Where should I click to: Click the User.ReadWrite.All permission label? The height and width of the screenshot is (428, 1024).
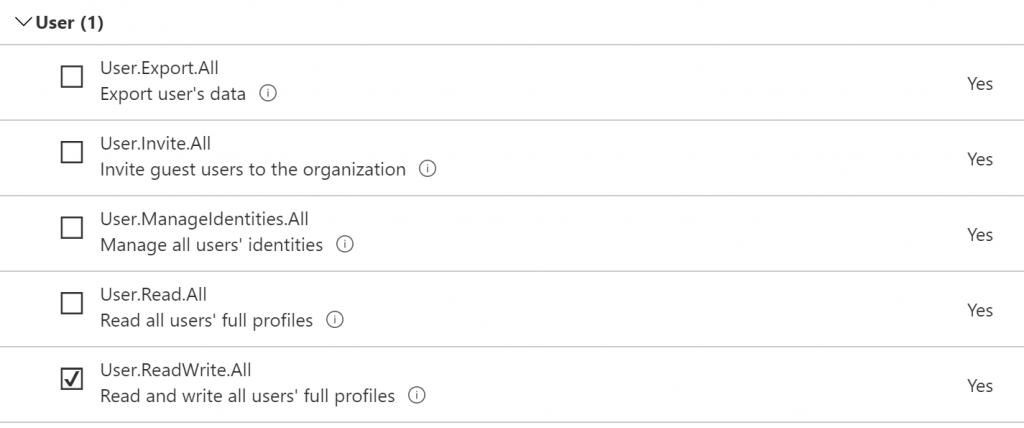point(174,371)
